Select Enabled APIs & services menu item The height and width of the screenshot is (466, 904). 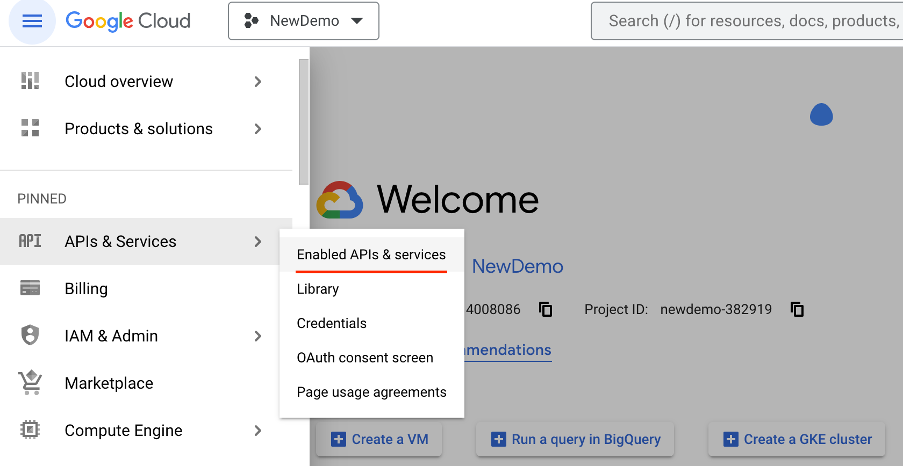pyautogui.click(x=371, y=255)
